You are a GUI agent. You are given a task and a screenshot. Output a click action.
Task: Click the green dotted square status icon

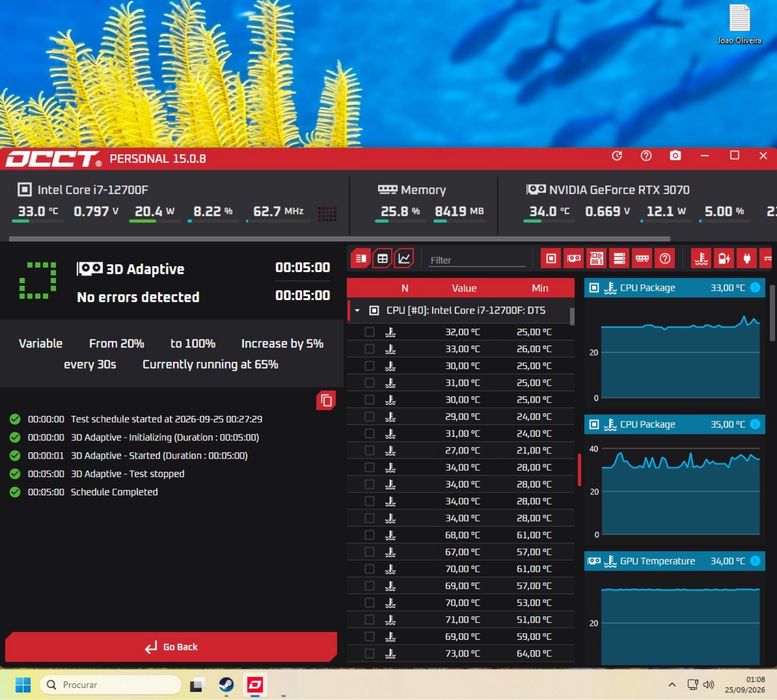pyautogui.click(x=38, y=281)
